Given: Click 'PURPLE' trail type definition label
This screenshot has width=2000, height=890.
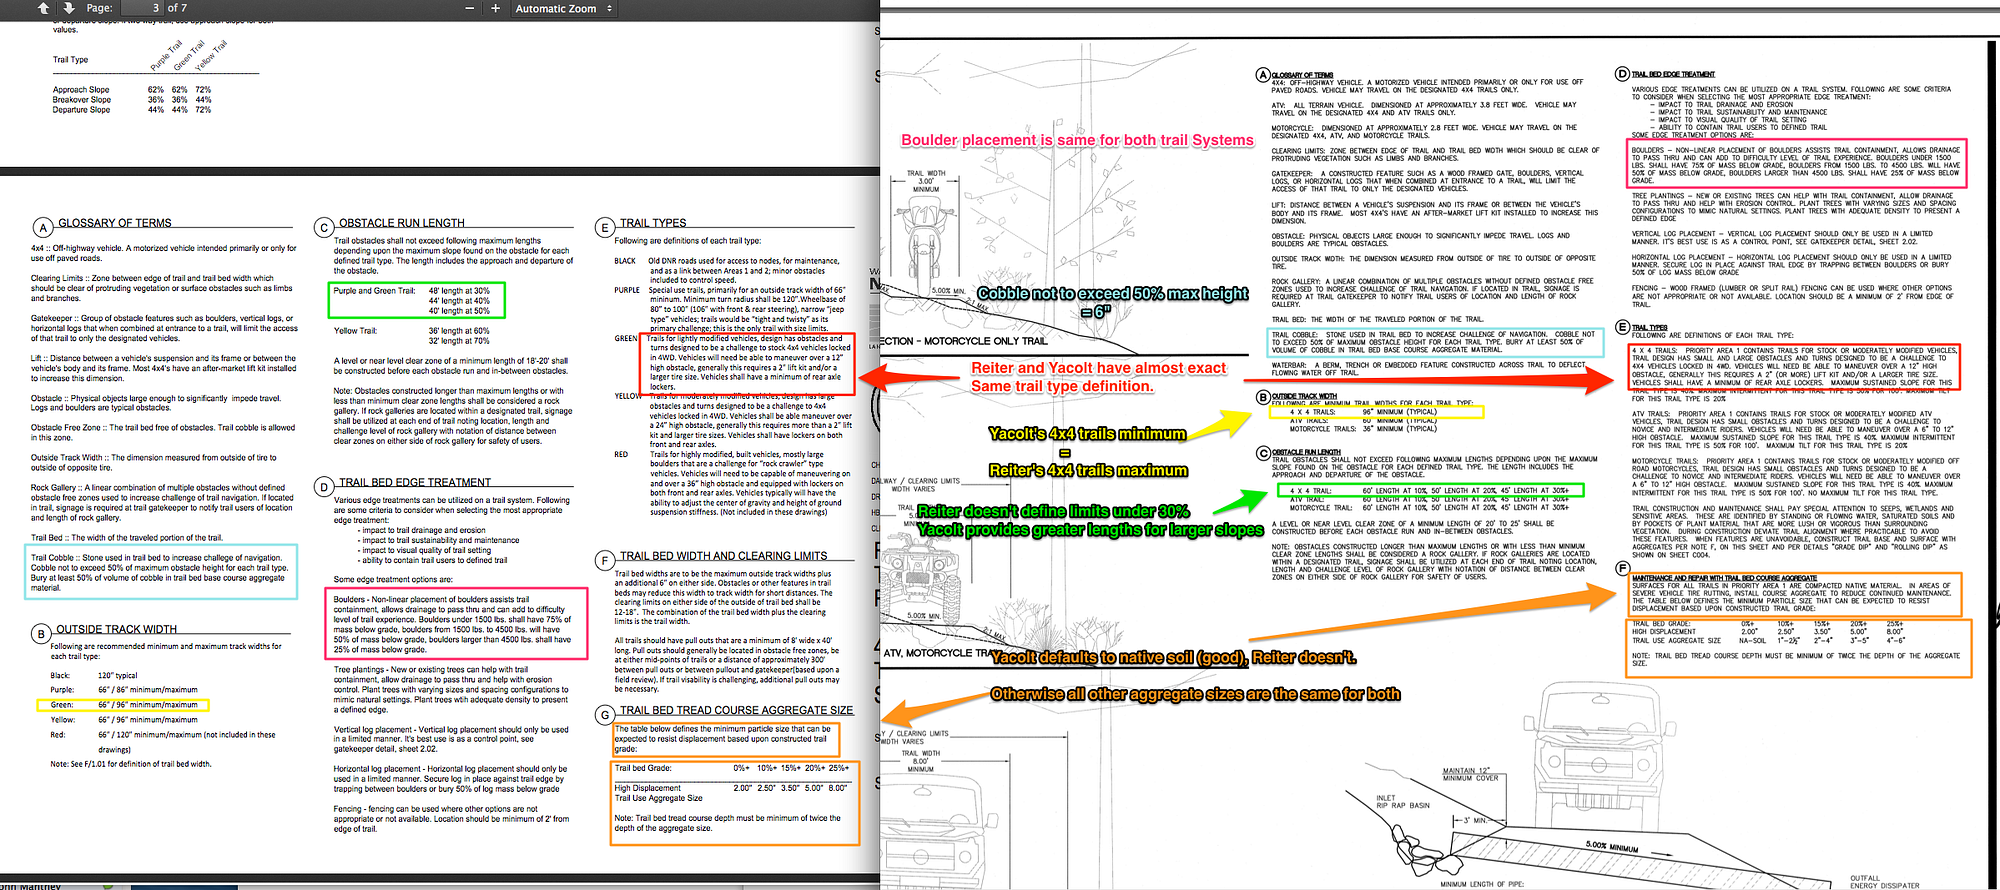Looking at the screenshot, I should [627, 290].
